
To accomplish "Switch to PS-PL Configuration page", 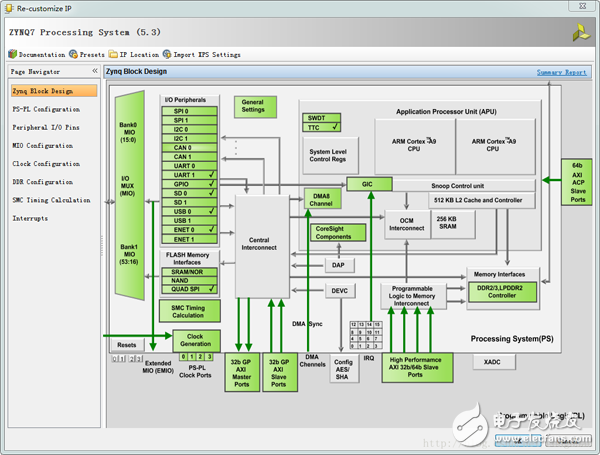I will (46, 109).
